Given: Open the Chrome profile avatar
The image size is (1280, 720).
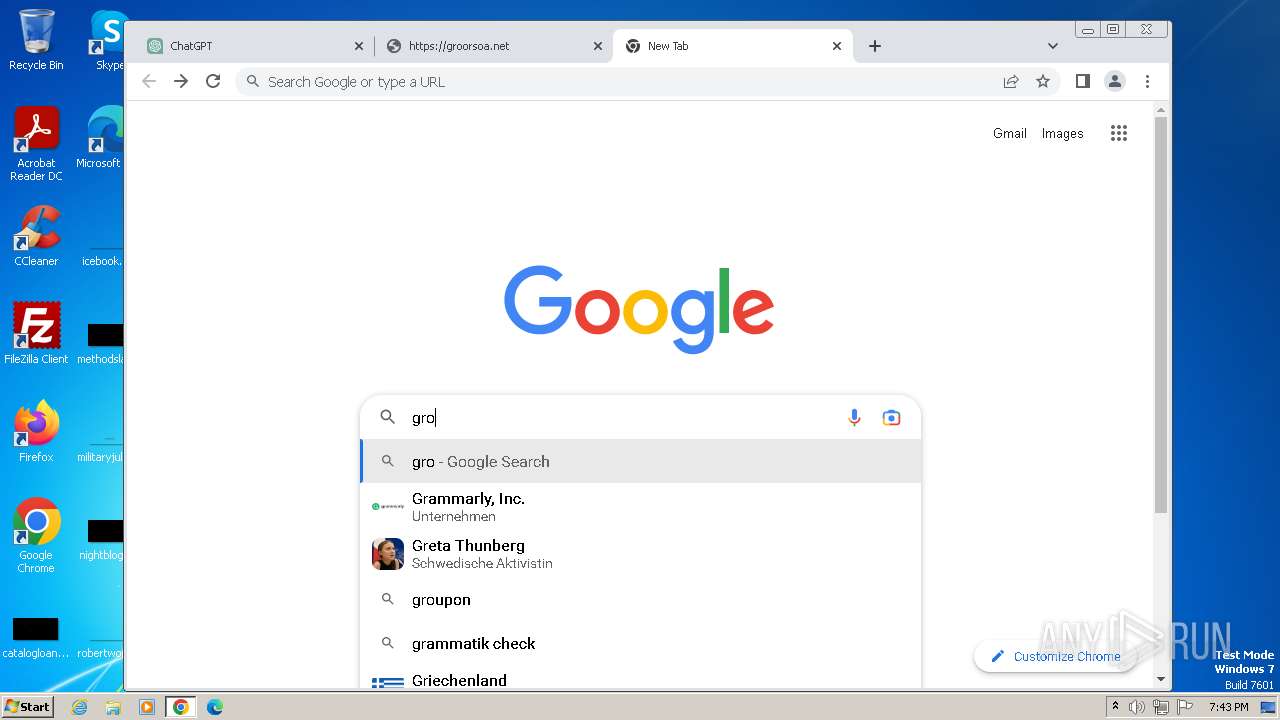Looking at the screenshot, I should tap(1115, 81).
